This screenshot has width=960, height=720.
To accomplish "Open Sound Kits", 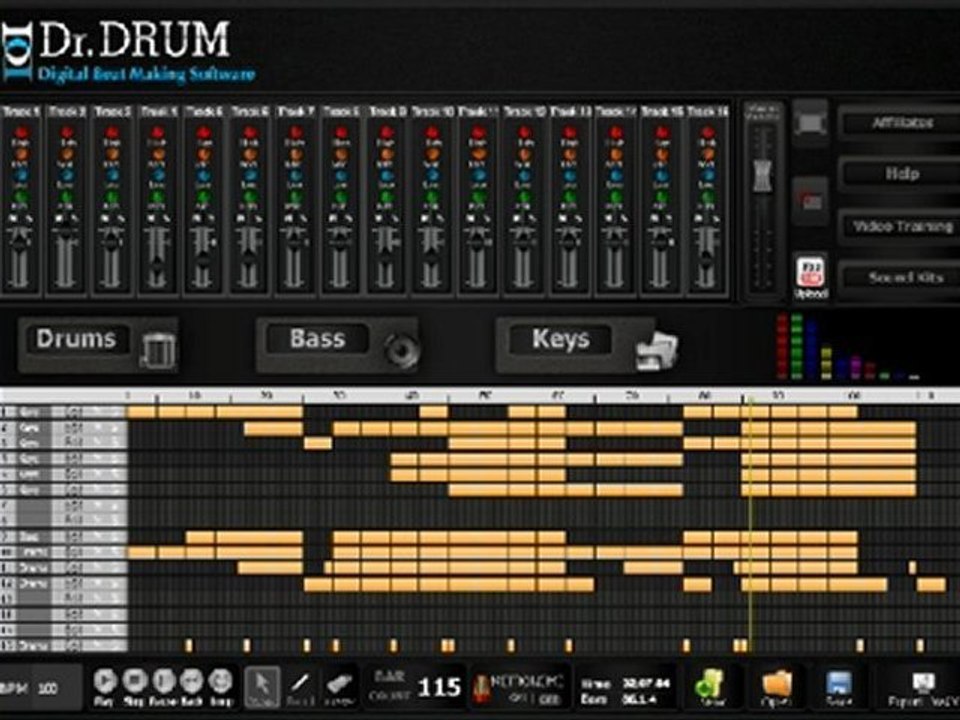I will (901, 278).
